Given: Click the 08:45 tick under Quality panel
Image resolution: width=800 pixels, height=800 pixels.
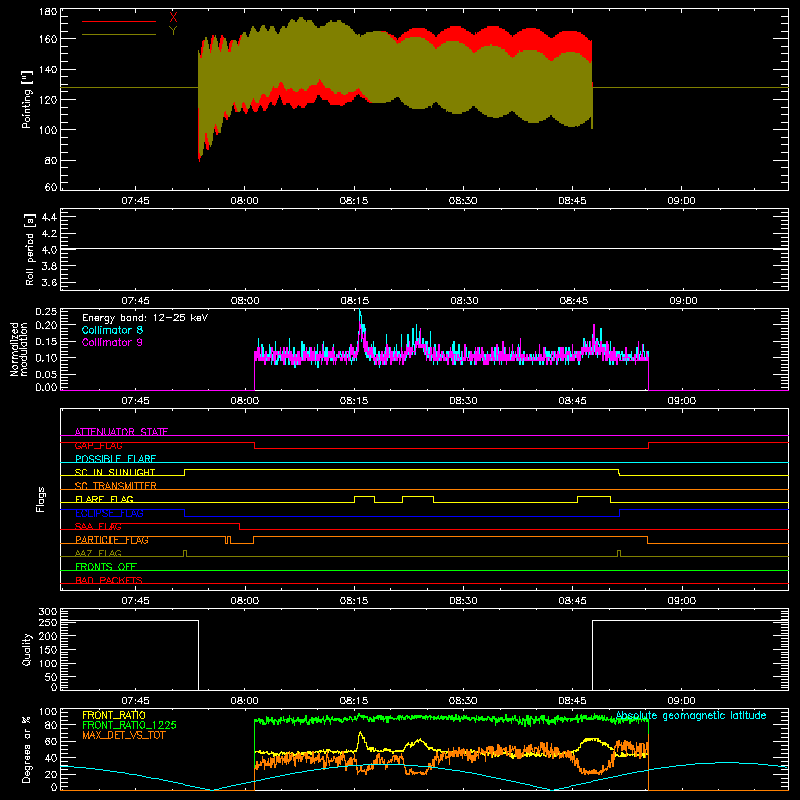Looking at the screenshot, I should 572,701.
